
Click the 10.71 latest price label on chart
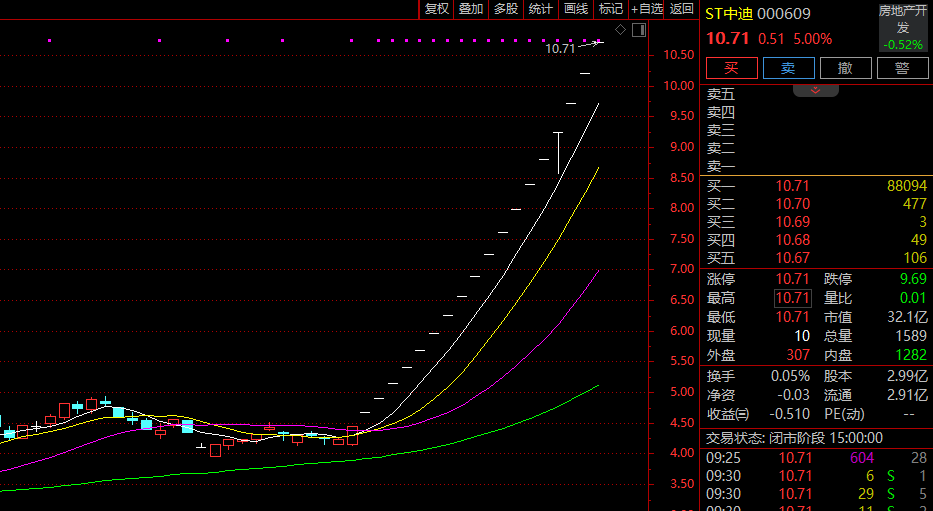coord(560,48)
